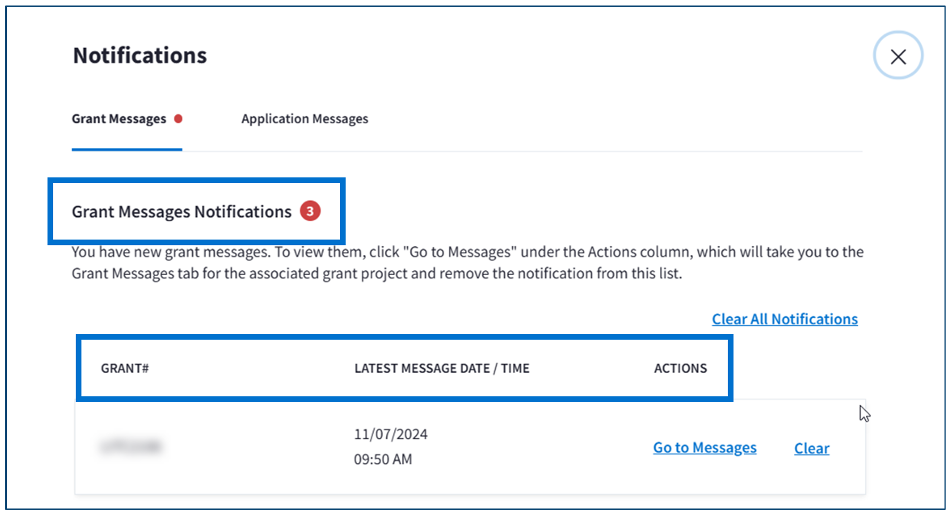
Task: Click the Grant Messages Notifications heading
Action: click(181, 212)
